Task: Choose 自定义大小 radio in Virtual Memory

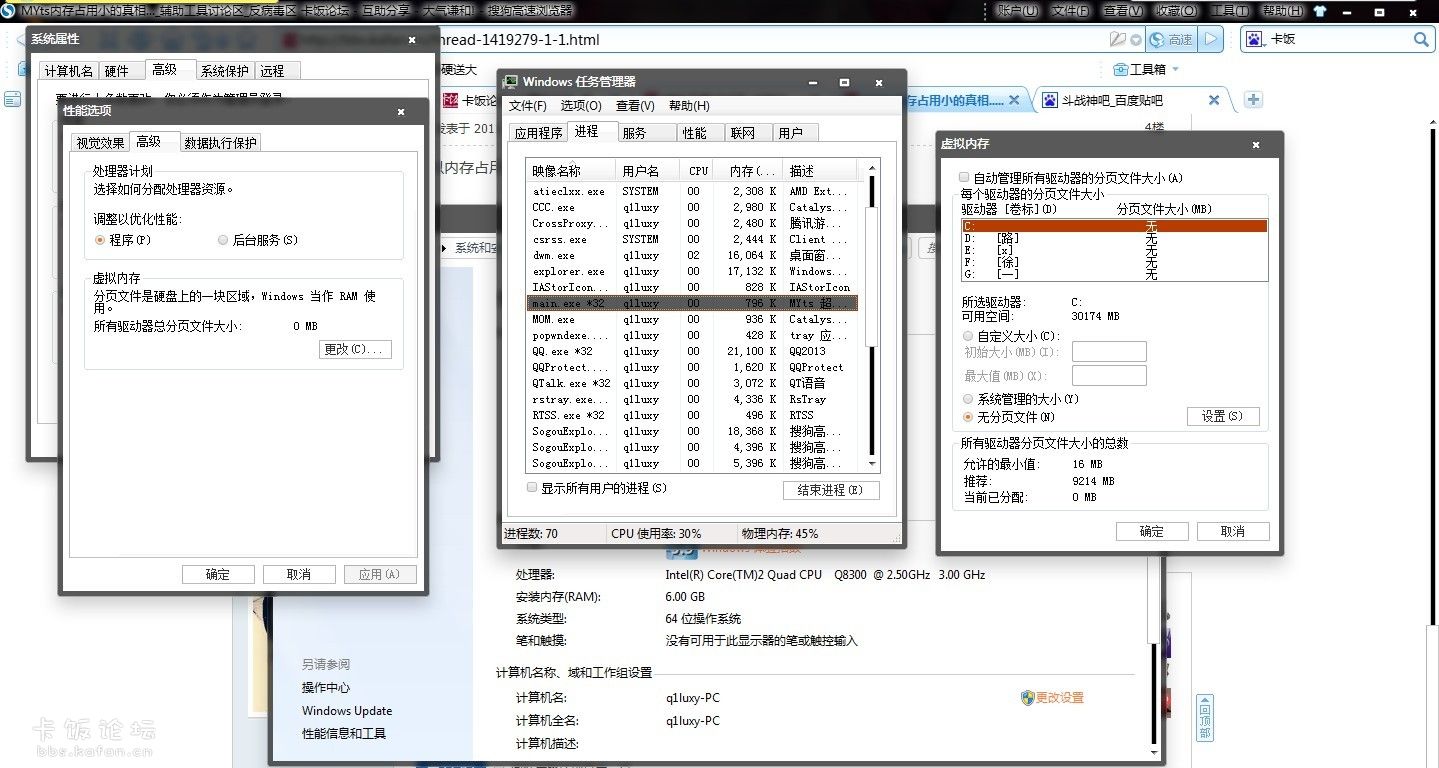Action: (x=967, y=336)
